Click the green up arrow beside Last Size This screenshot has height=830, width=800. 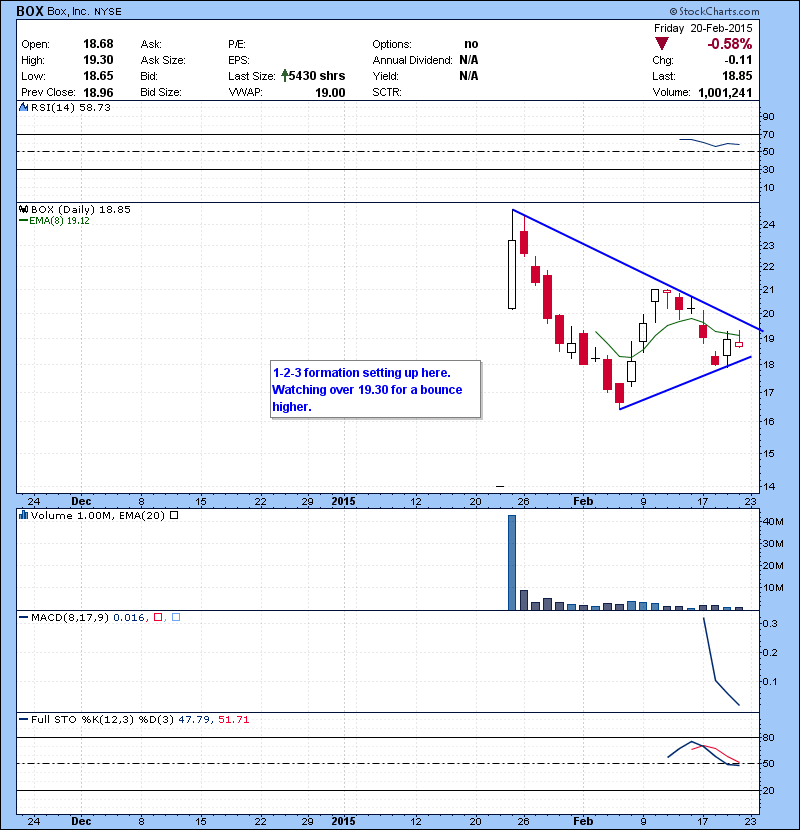[x=285, y=76]
